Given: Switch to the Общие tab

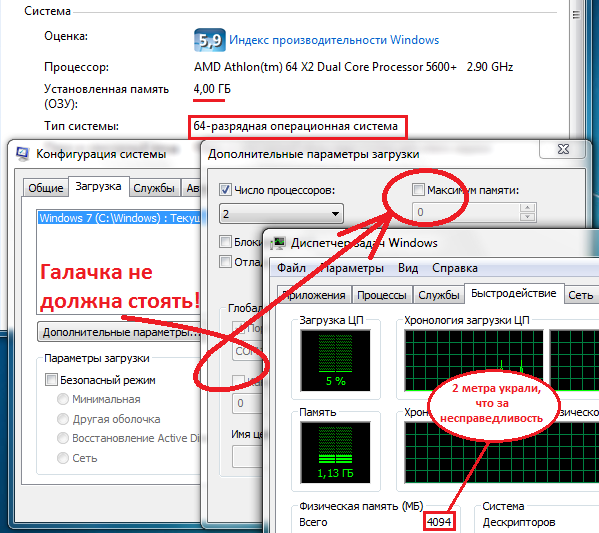Looking at the screenshot, I should tap(45, 188).
